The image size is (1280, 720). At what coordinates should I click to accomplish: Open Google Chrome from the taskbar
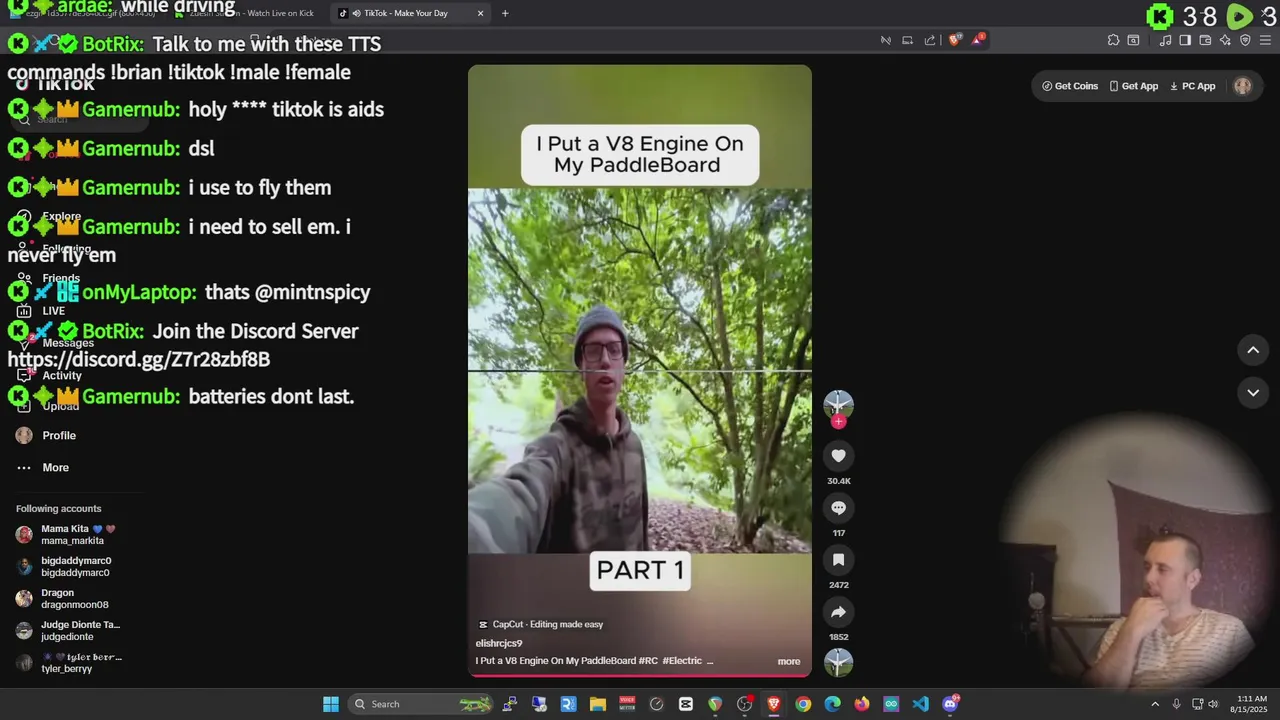pos(803,704)
